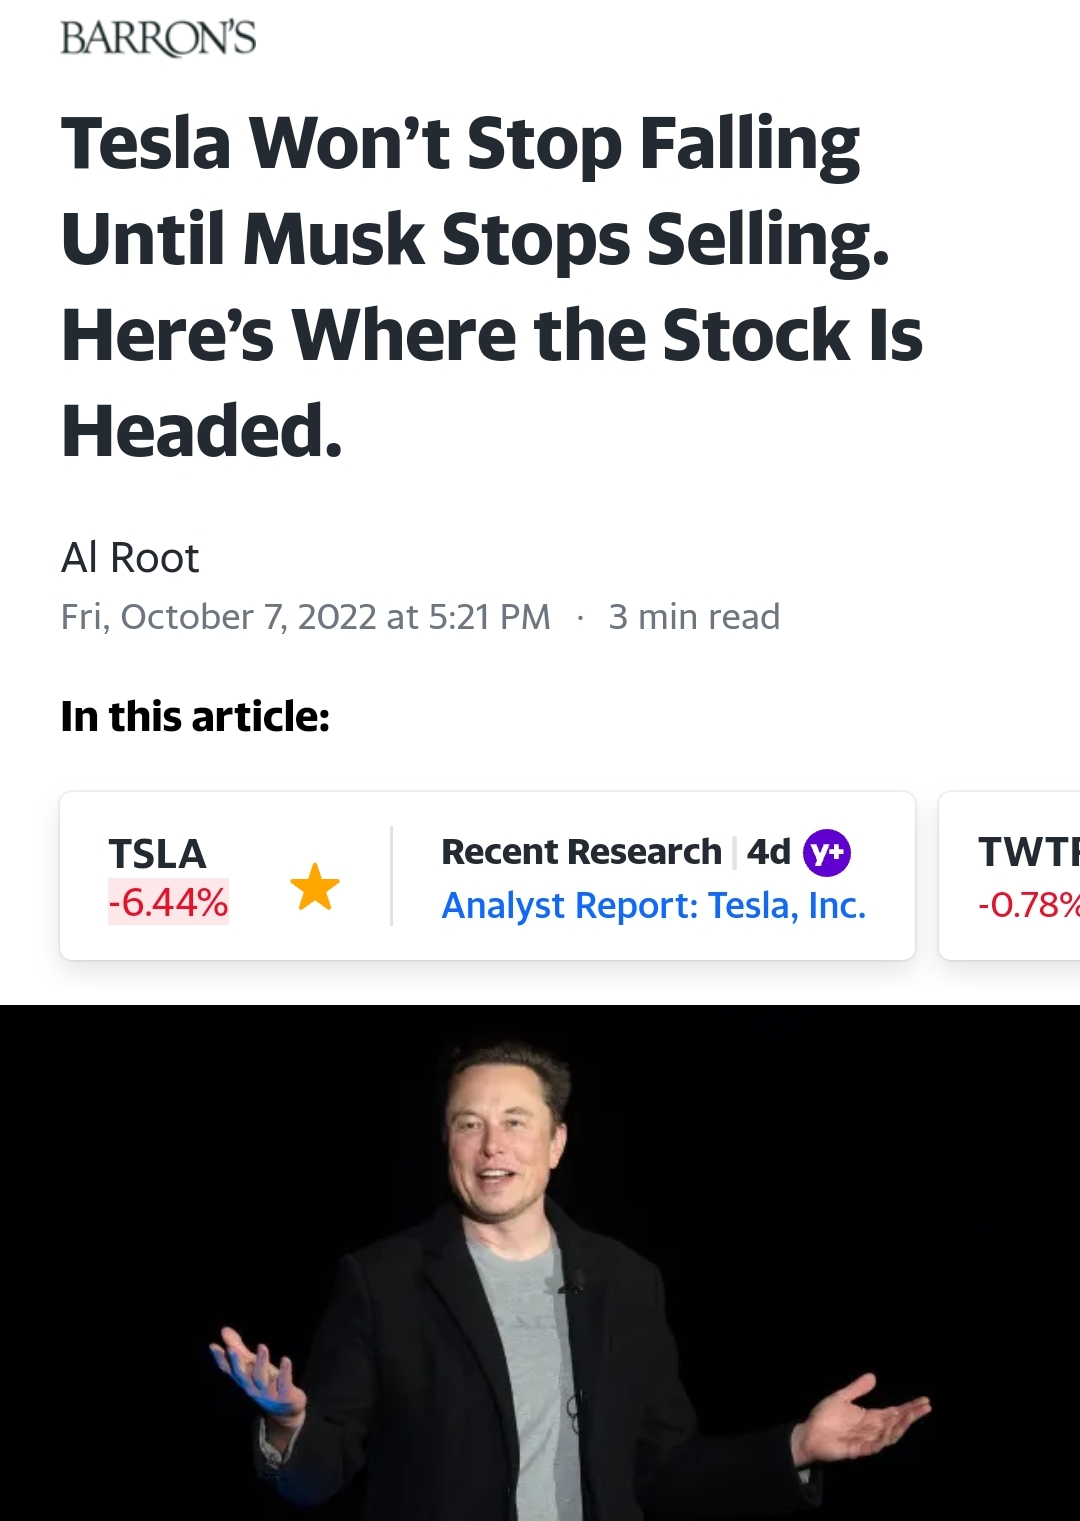Tap the 3 min read label
Viewport: 1080px width, 1521px height.
point(694,617)
